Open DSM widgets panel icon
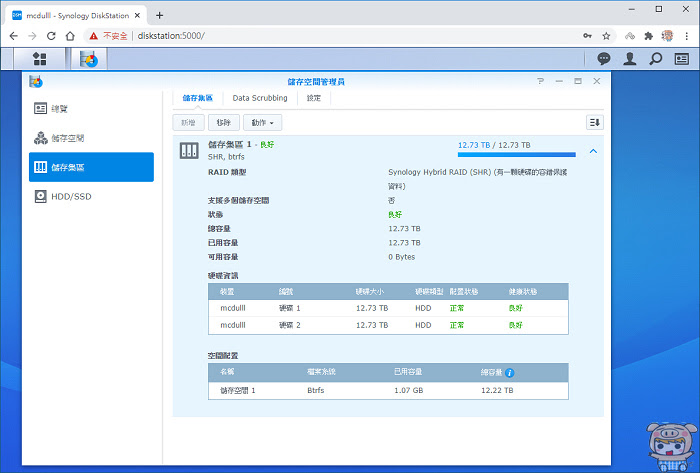 [681, 58]
